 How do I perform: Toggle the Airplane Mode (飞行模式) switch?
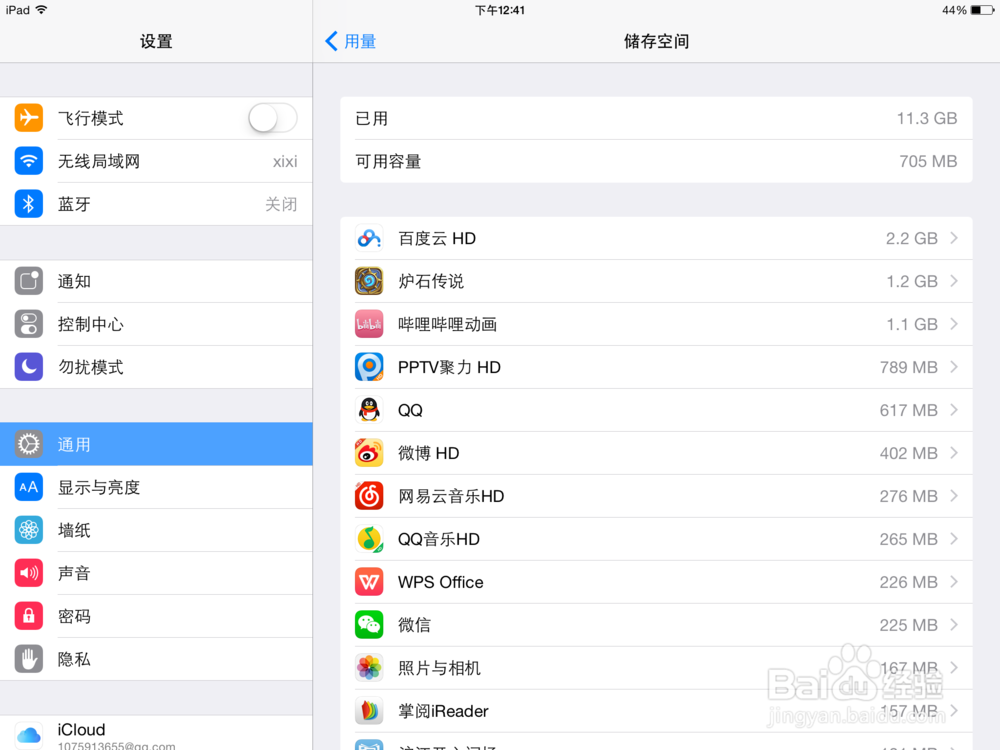tap(272, 118)
